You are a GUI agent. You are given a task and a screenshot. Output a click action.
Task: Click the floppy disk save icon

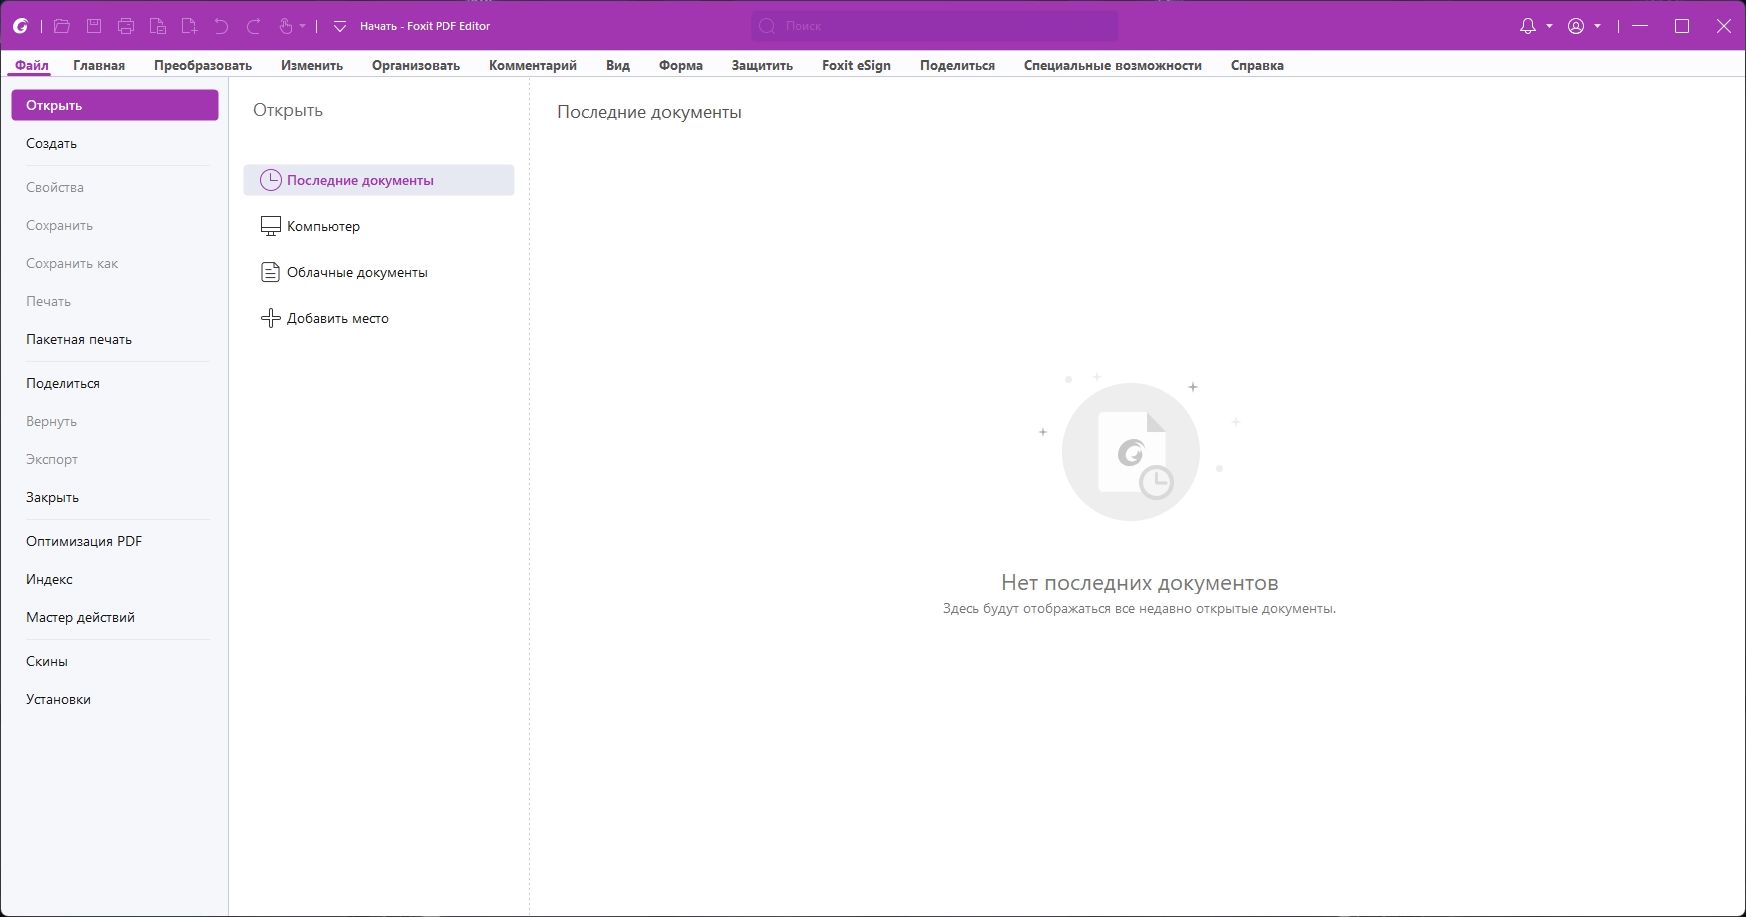point(93,26)
